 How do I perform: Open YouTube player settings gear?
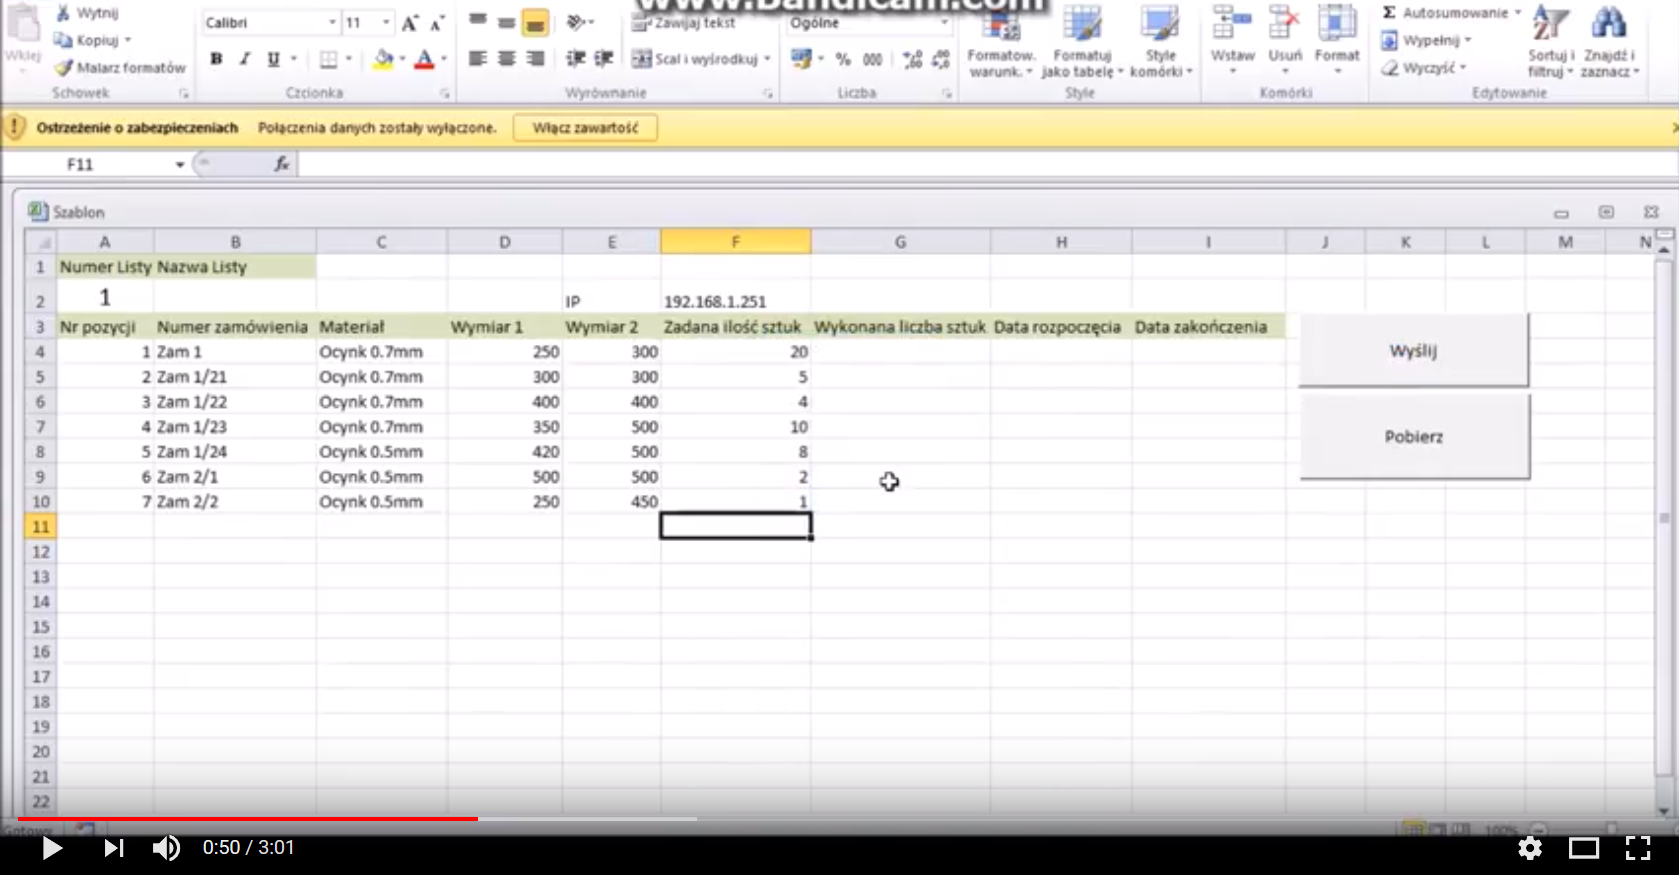[x=1529, y=848]
